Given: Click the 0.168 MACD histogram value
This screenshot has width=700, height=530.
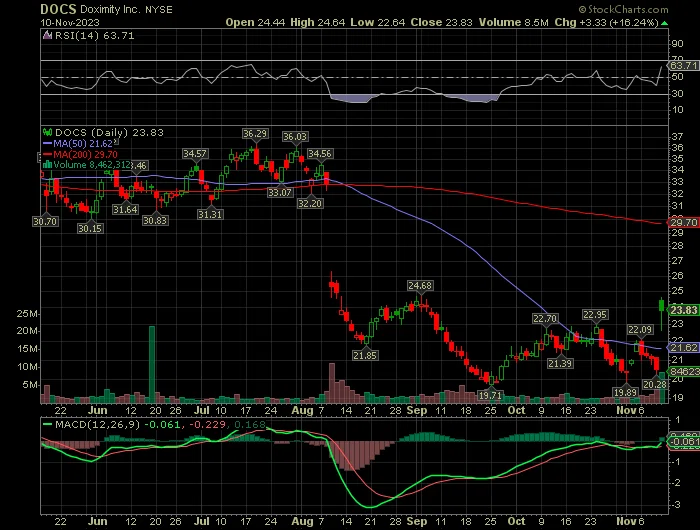Looking at the screenshot, I should [x=250, y=424].
